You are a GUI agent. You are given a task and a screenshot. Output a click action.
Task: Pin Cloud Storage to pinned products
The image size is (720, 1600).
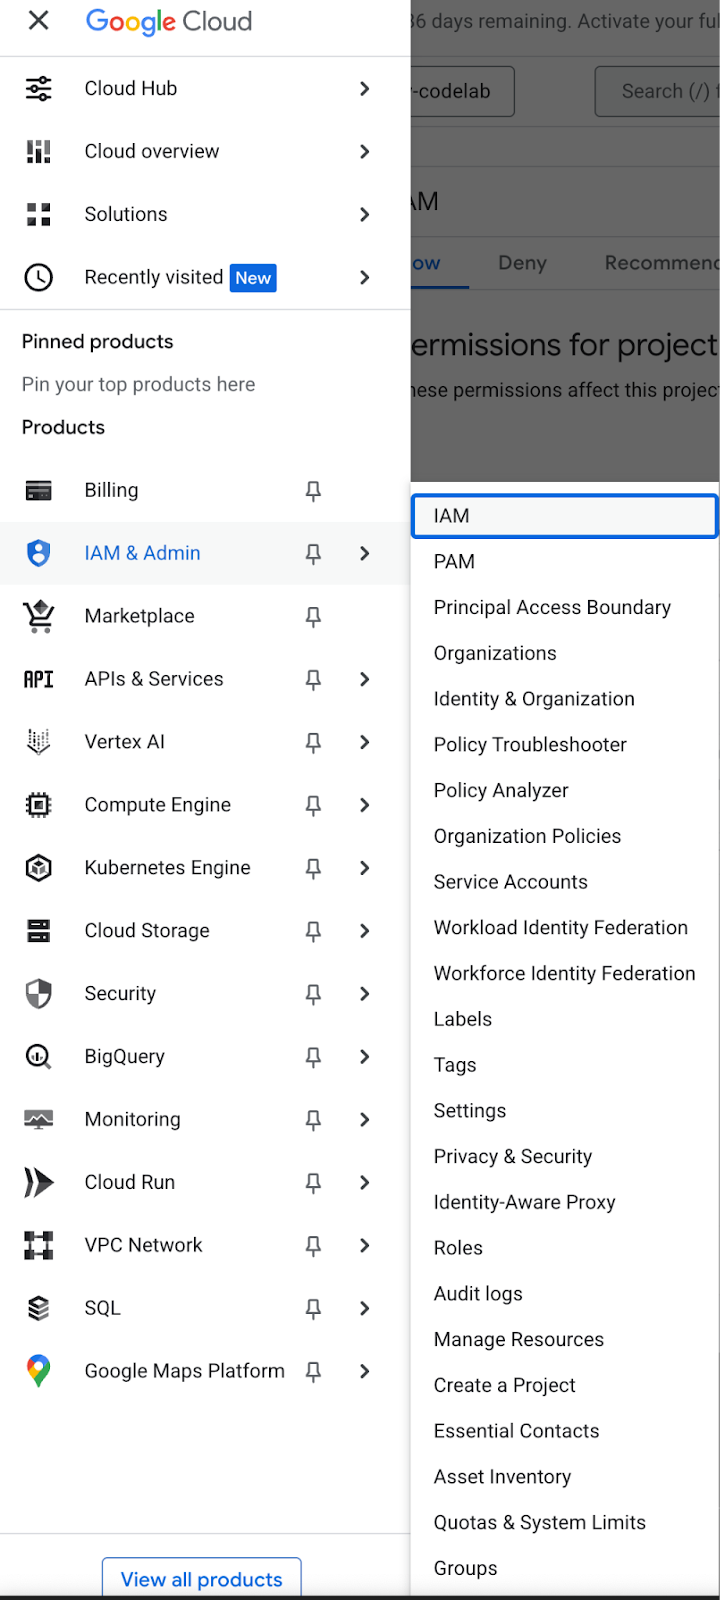point(313,931)
